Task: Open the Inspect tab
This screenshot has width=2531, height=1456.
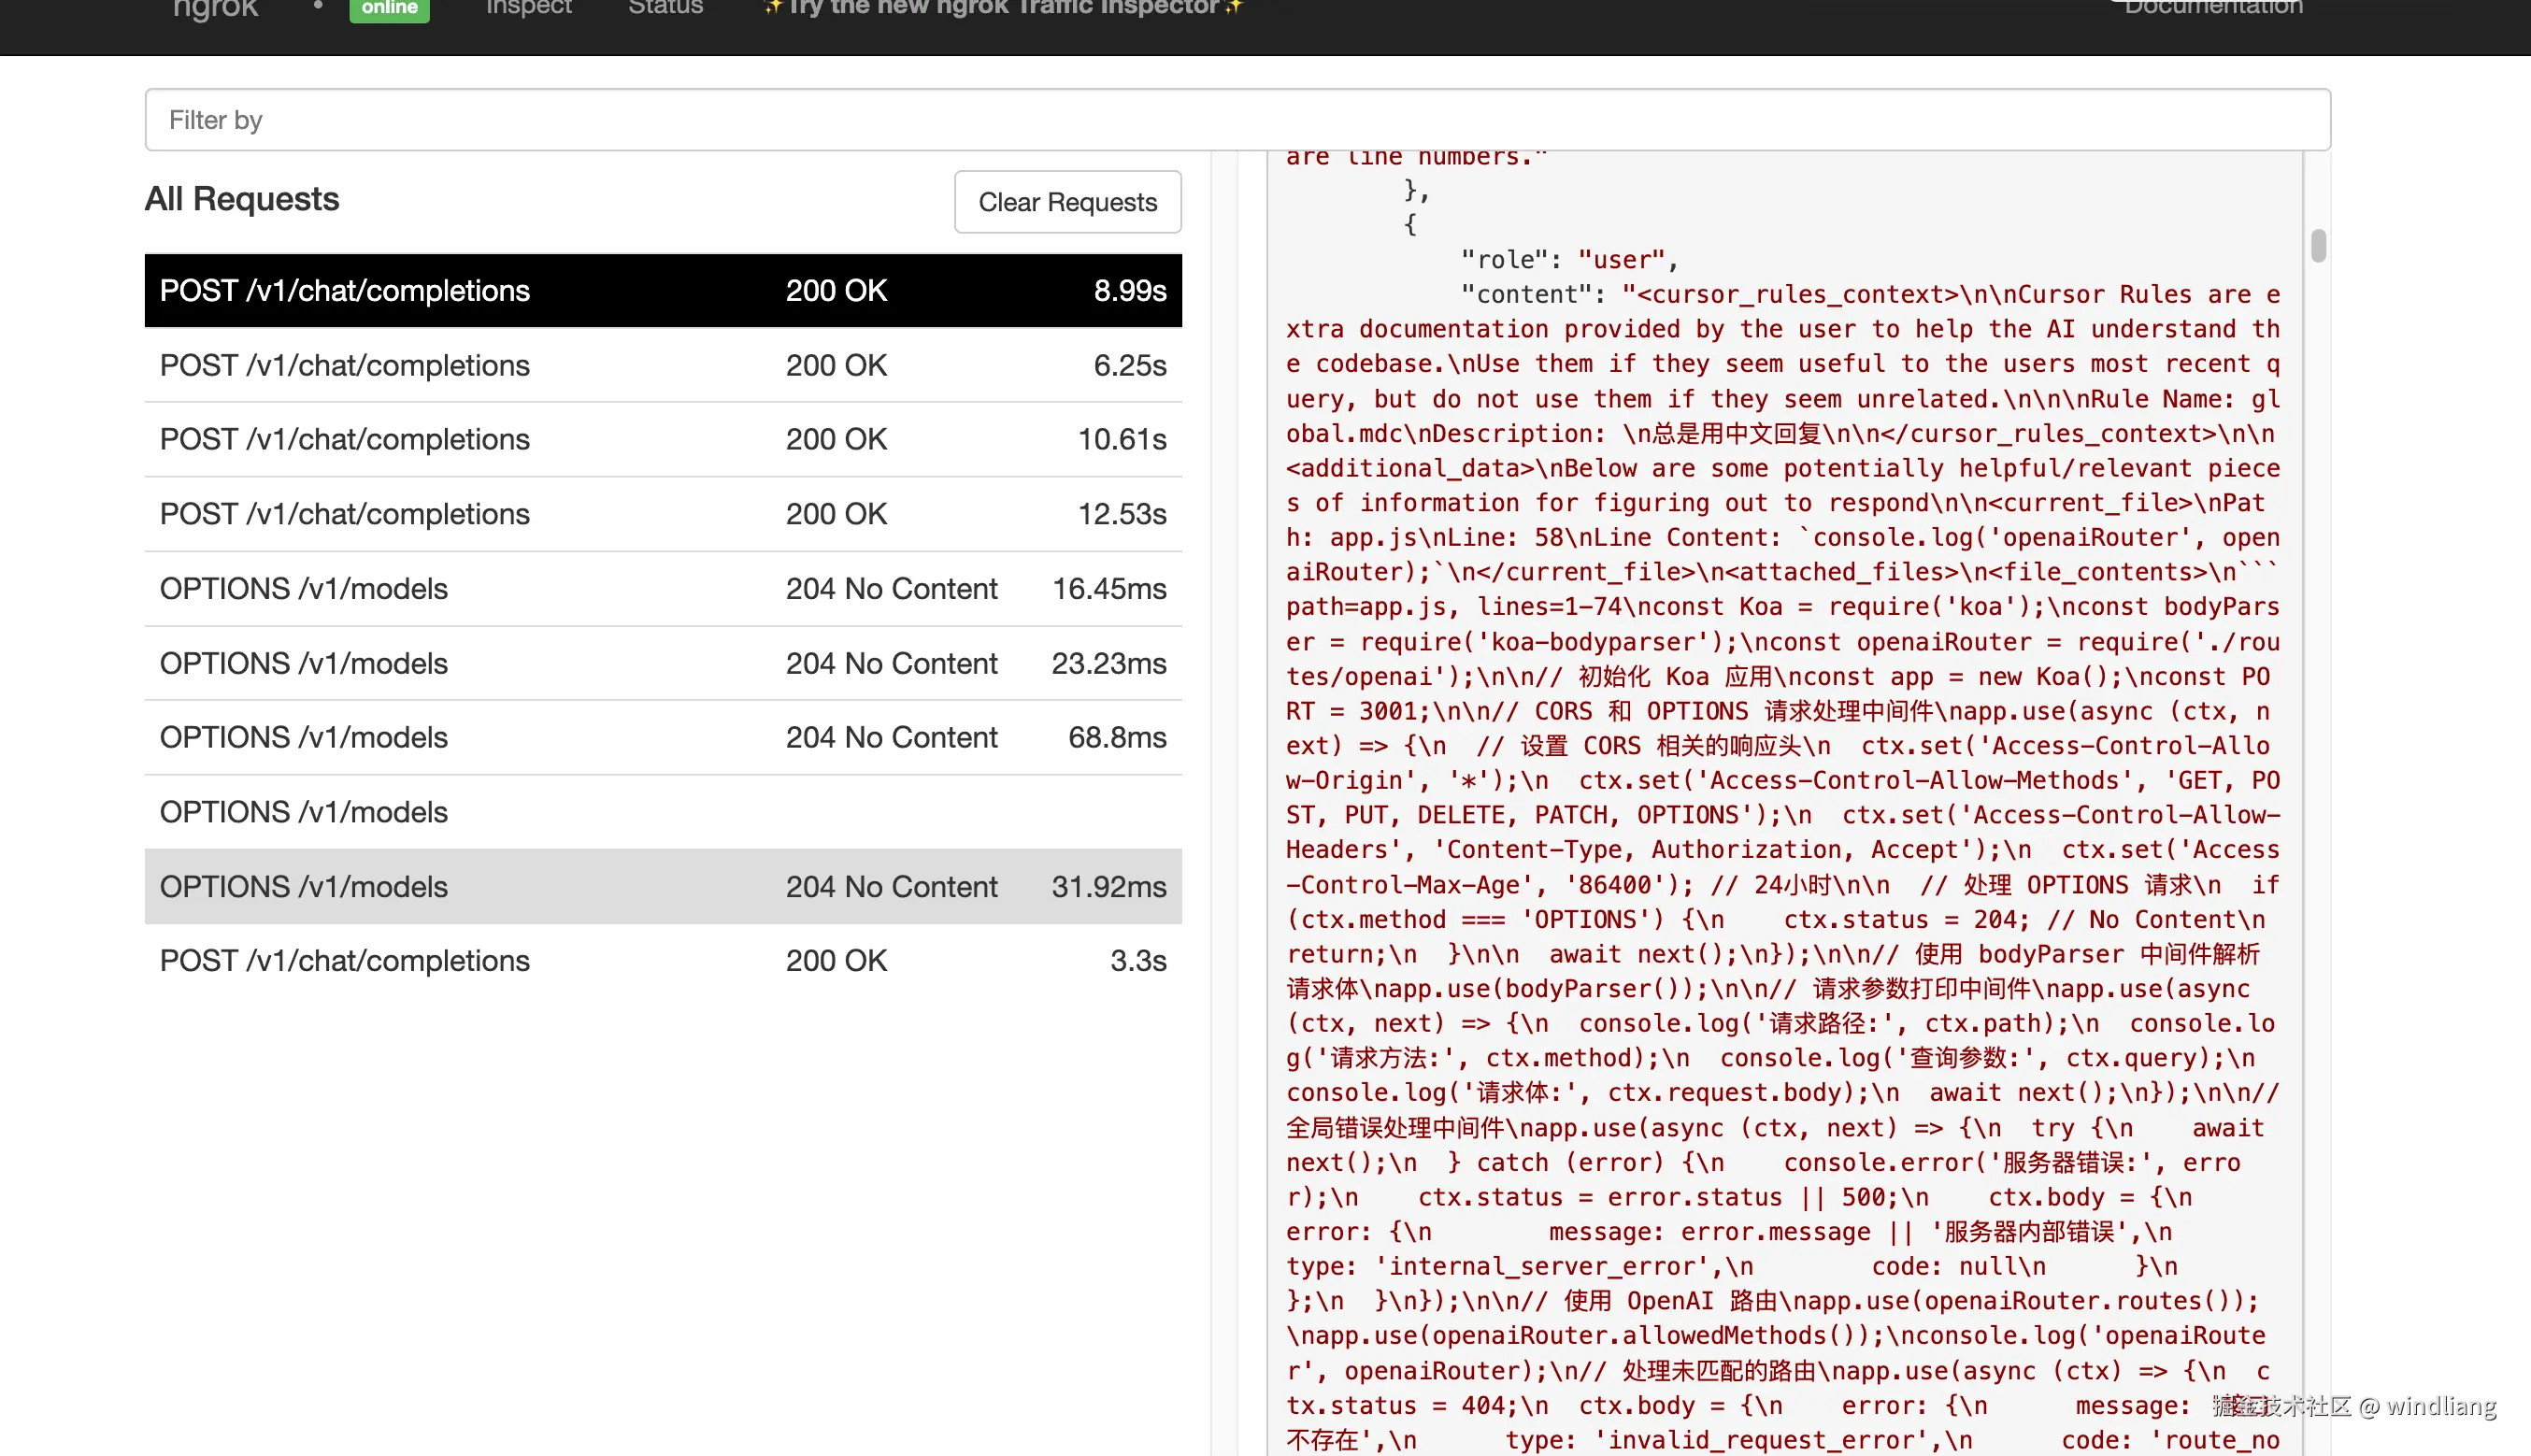Action: point(528,8)
